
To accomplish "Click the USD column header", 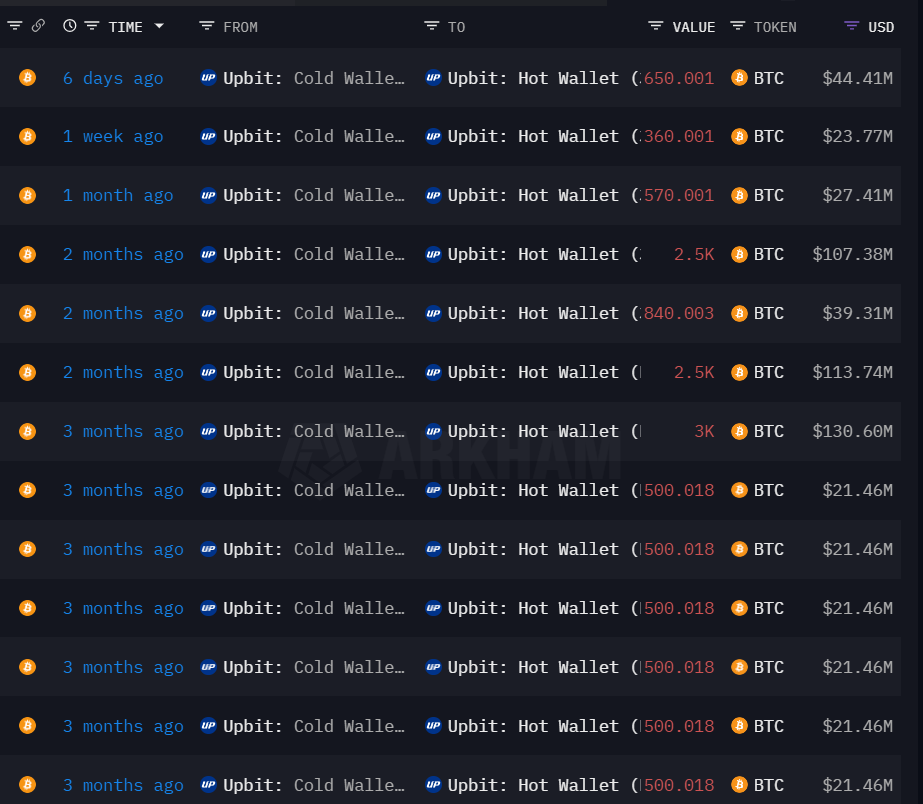I will (x=881, y=27).
